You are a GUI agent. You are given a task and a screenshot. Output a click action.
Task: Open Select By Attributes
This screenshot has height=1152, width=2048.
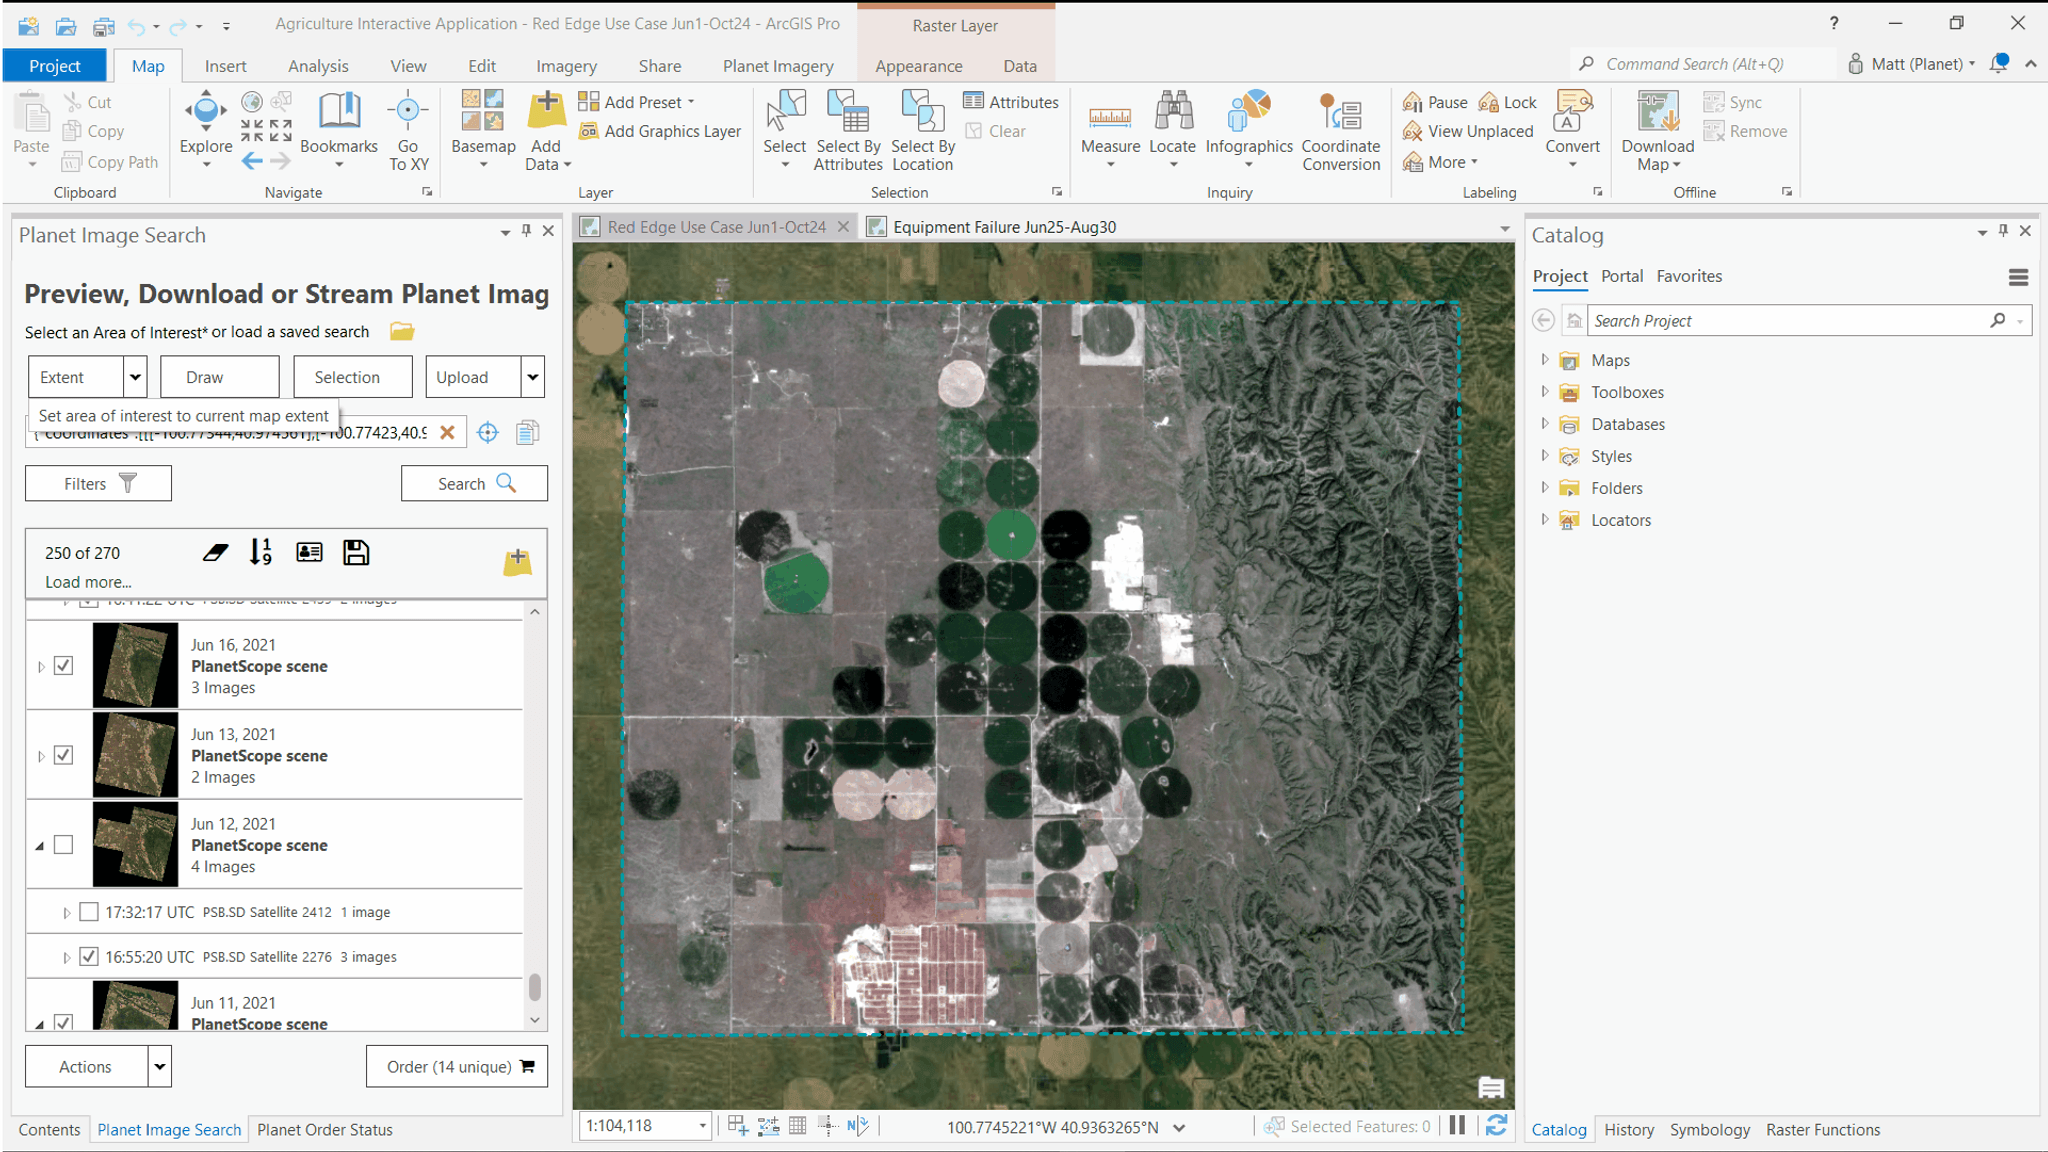848,131
